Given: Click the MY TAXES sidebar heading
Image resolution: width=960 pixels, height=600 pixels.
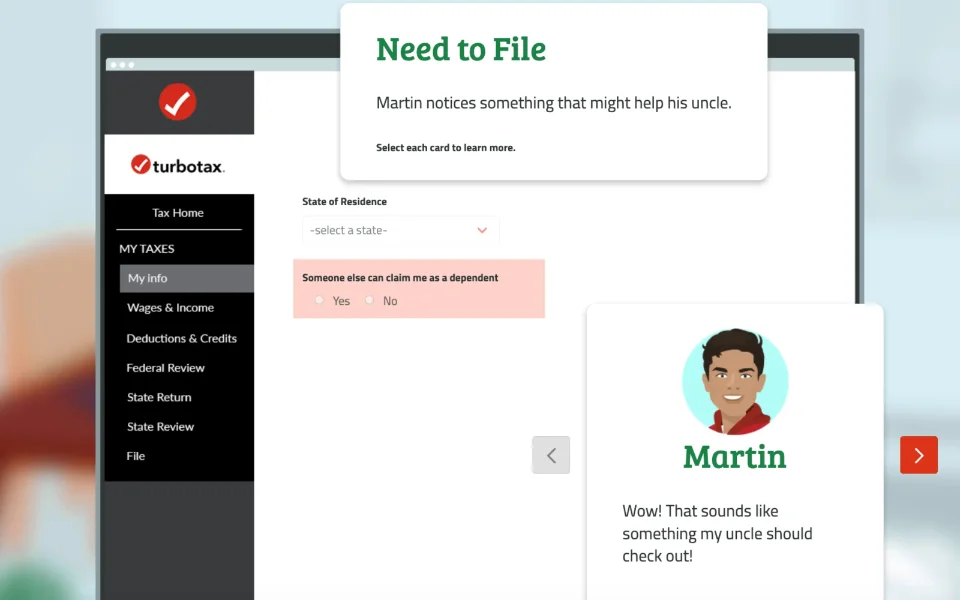Looking at the screenshot, I should (x=147, y=249).
